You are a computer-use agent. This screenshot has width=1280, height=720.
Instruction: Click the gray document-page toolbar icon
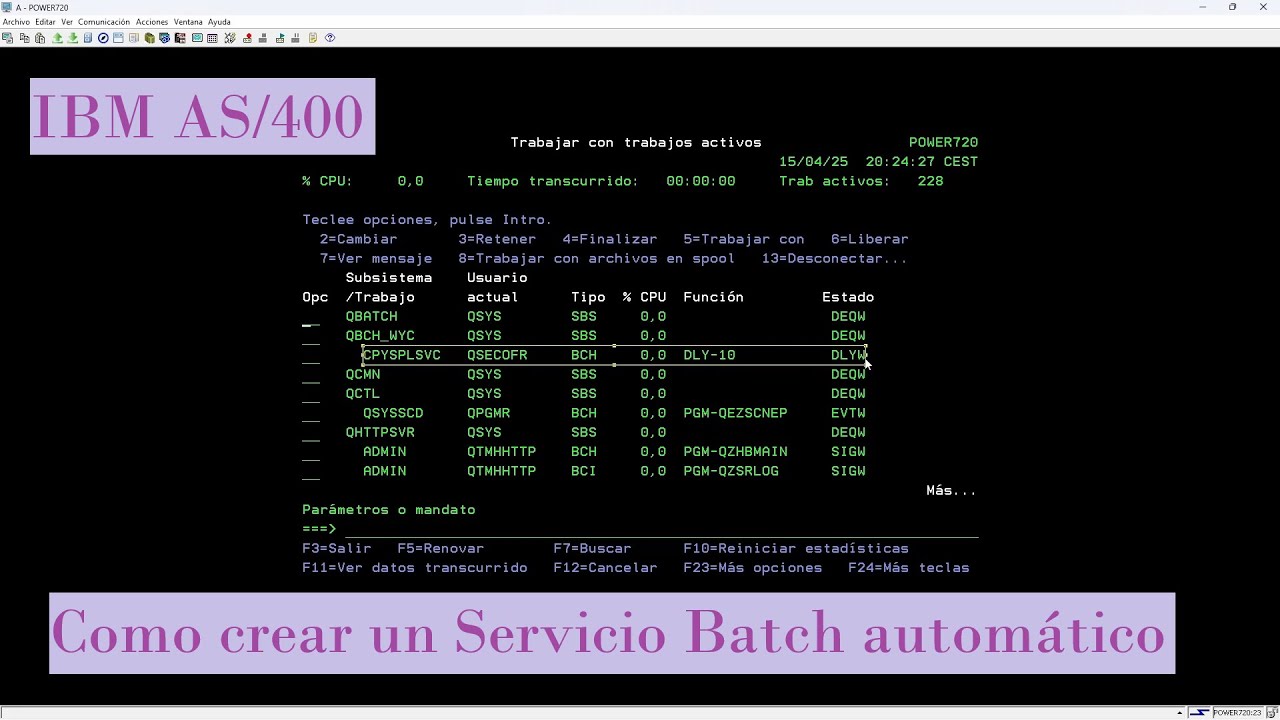[134, 38]
